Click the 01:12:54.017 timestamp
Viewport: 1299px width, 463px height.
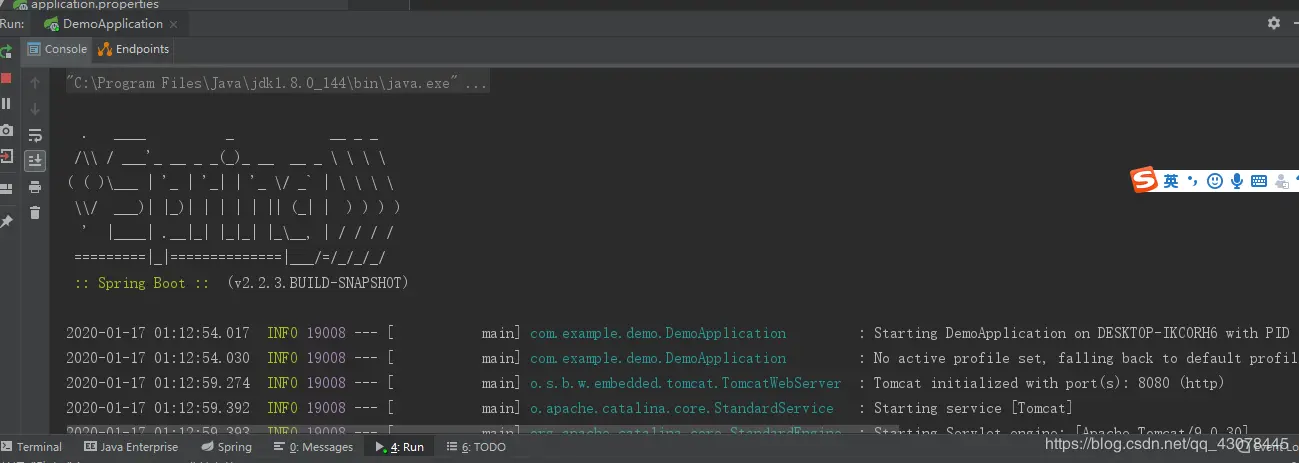point(201,333)
